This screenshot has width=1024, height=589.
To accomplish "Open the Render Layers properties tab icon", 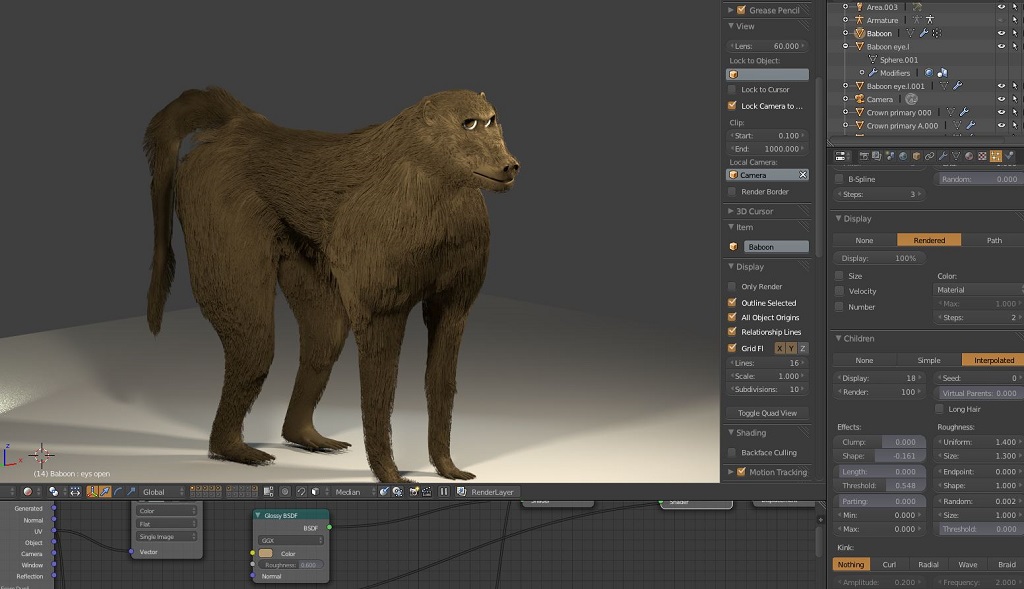I will click(x=877, y=156).
